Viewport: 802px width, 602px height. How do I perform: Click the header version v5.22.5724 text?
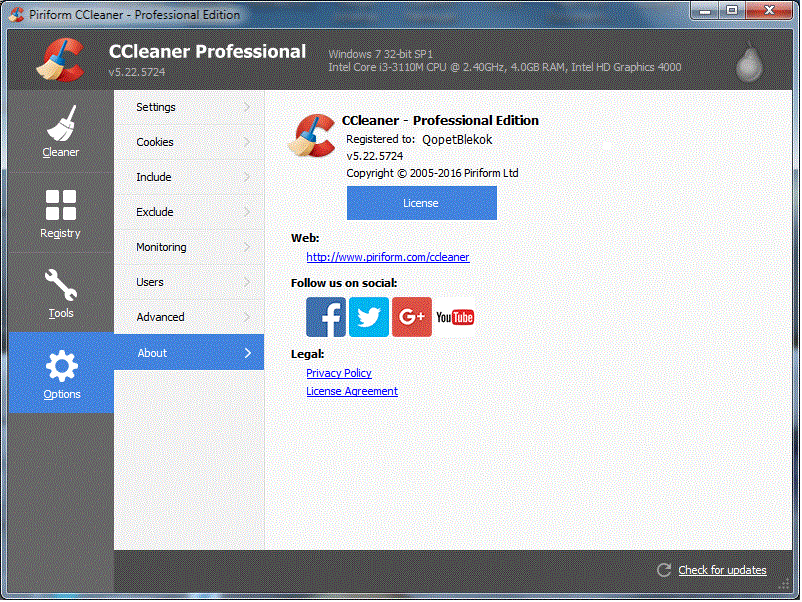pos(137,72)
